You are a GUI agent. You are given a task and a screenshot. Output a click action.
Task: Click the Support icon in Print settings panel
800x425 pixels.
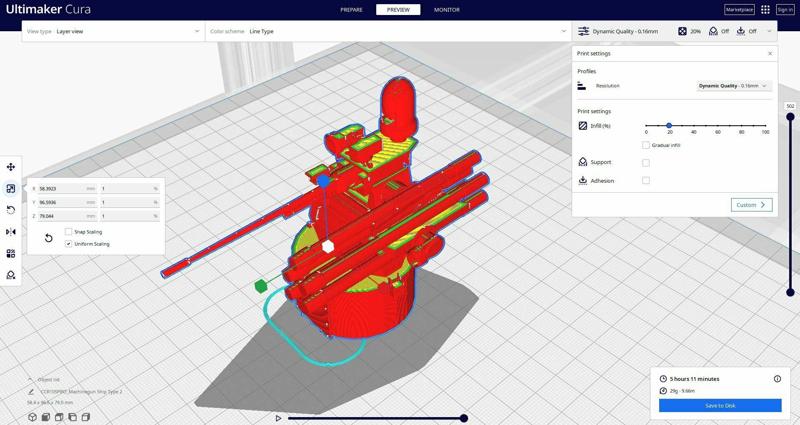[583, 162]
